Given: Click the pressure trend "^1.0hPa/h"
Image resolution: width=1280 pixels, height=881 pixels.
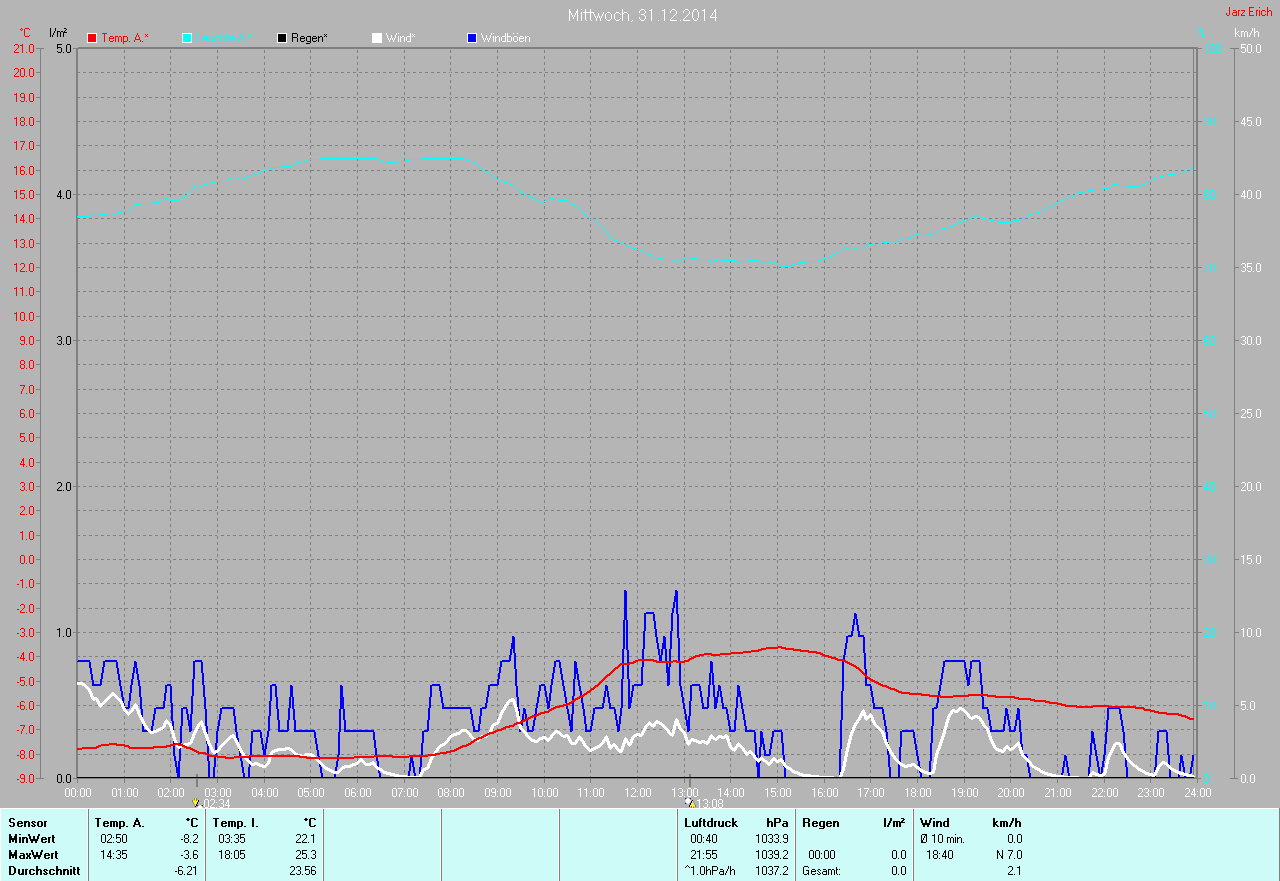Looking at the screenshot, I should tap(710, 871).
